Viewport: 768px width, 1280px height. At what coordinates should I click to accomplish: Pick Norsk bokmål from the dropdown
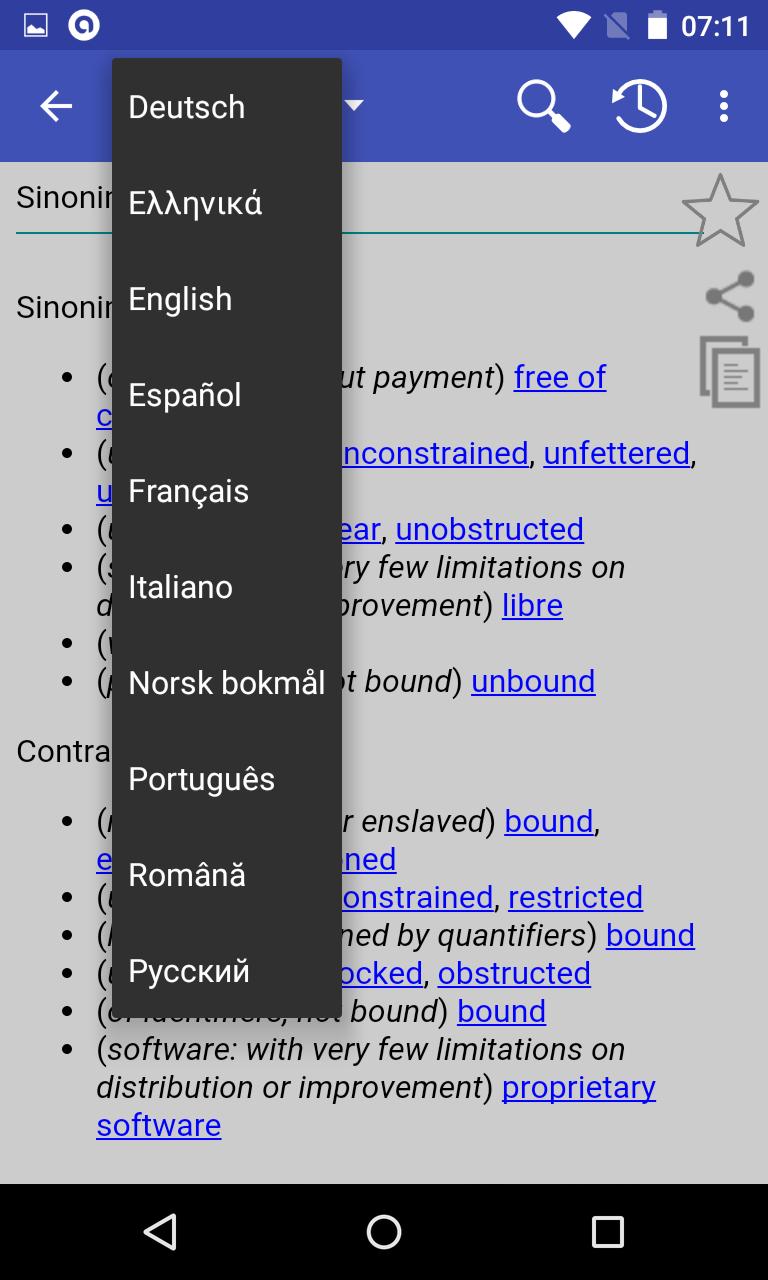pos(227,683)
